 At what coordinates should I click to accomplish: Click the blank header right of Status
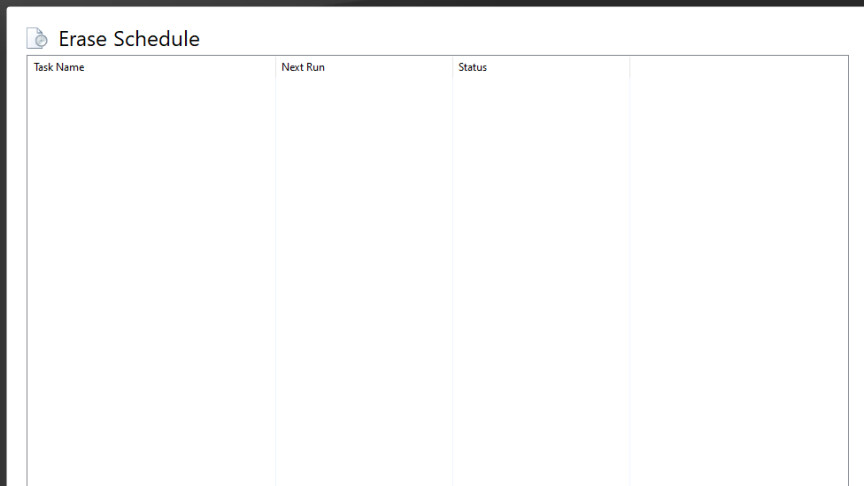click(738, 68)
